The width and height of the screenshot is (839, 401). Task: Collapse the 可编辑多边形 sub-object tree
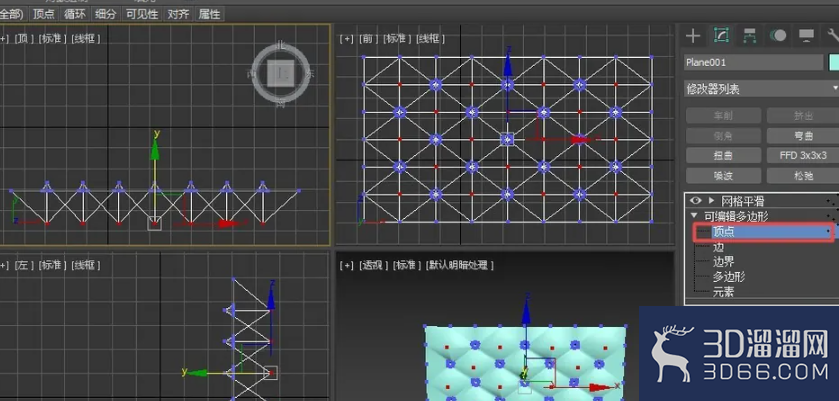coord(695,216)
